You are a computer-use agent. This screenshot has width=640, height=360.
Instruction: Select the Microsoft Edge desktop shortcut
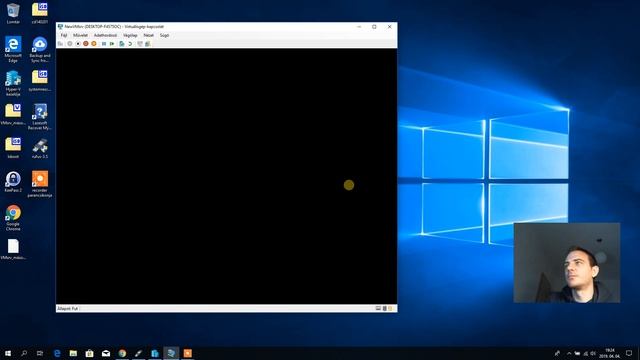[13, 49]
